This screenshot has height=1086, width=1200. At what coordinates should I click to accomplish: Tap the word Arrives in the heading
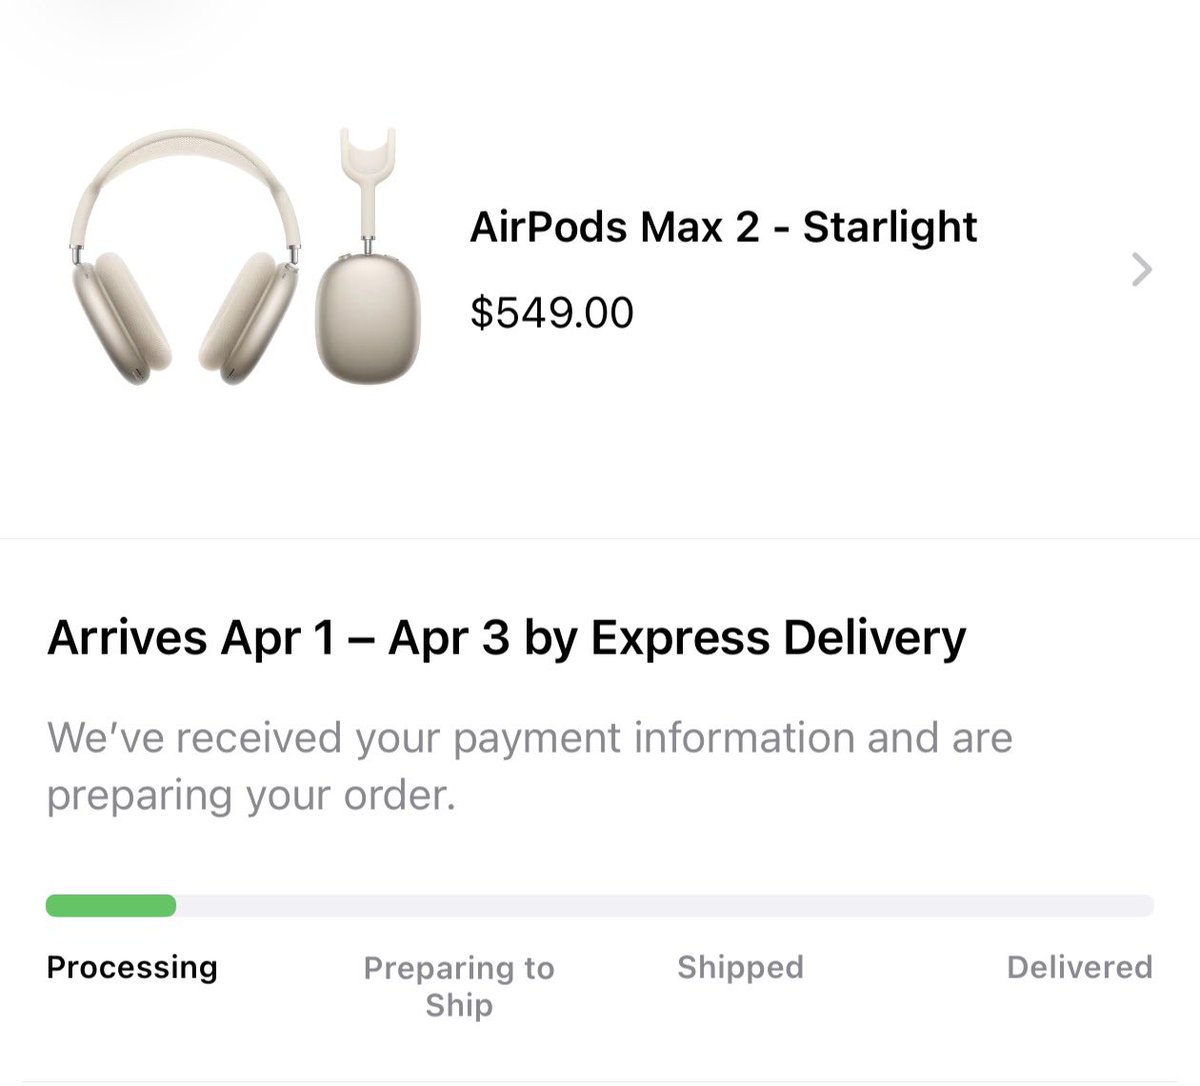[127, 639]
